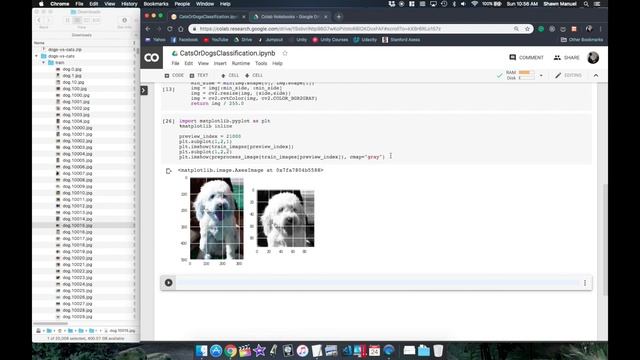The image size is (640, 360).
Task: Open the EDITING mode dropdown
Action: coord(568,76)
